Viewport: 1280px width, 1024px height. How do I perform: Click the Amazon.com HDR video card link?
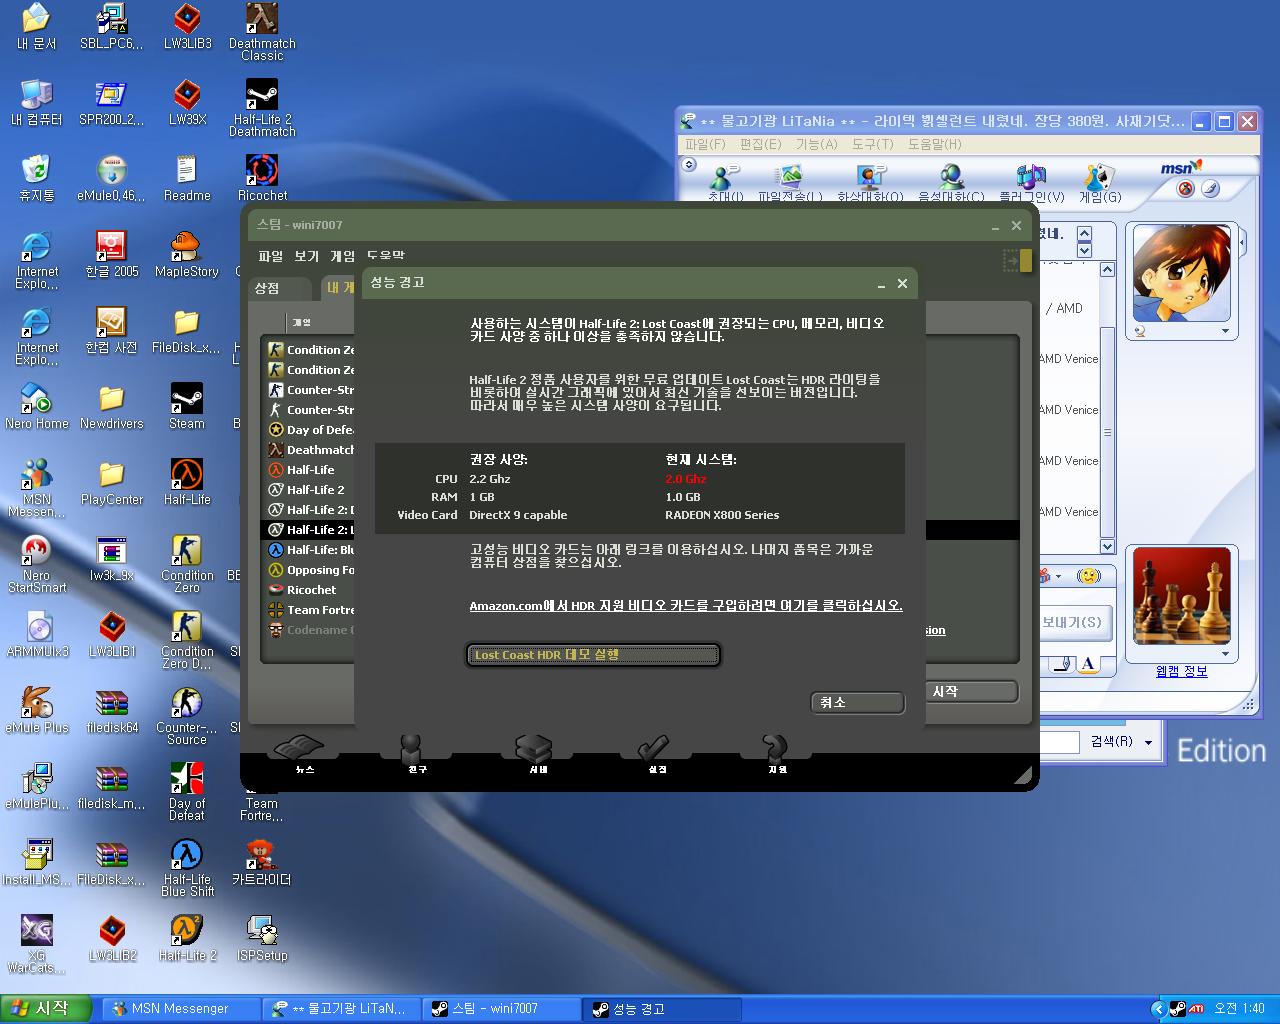point(685,606)
